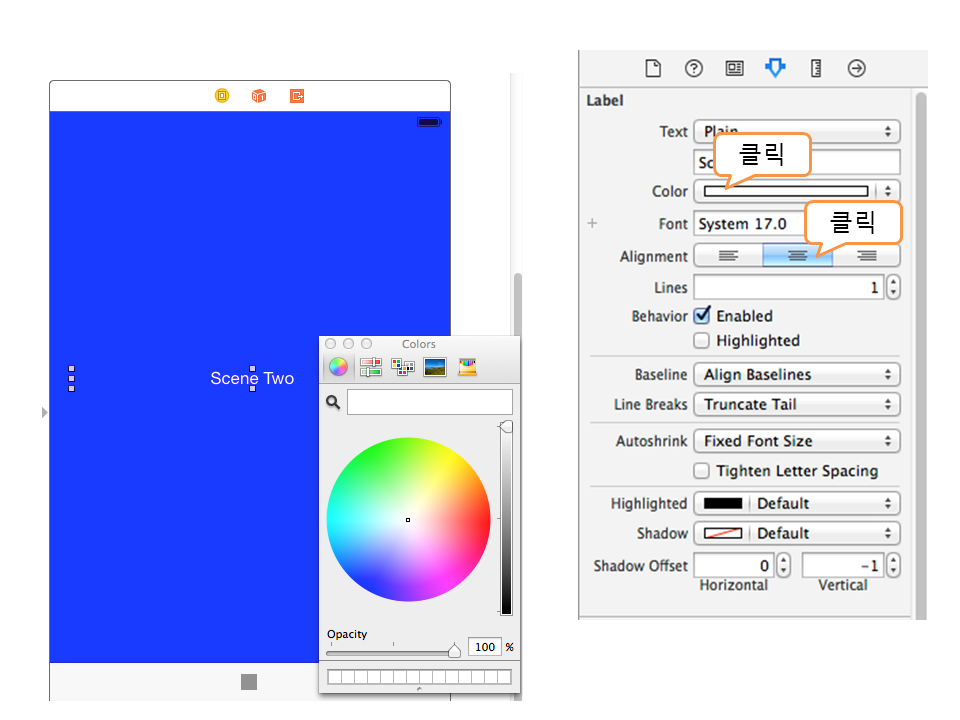Show the Connections inspector arrow icon
Viewport: 960px width, 720px height.
click(856, 68)
